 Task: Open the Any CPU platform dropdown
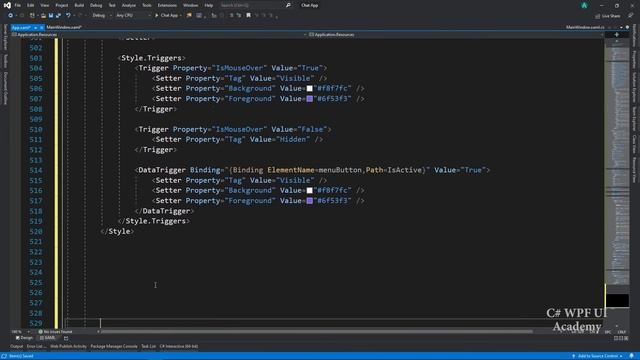click(133, 16)
